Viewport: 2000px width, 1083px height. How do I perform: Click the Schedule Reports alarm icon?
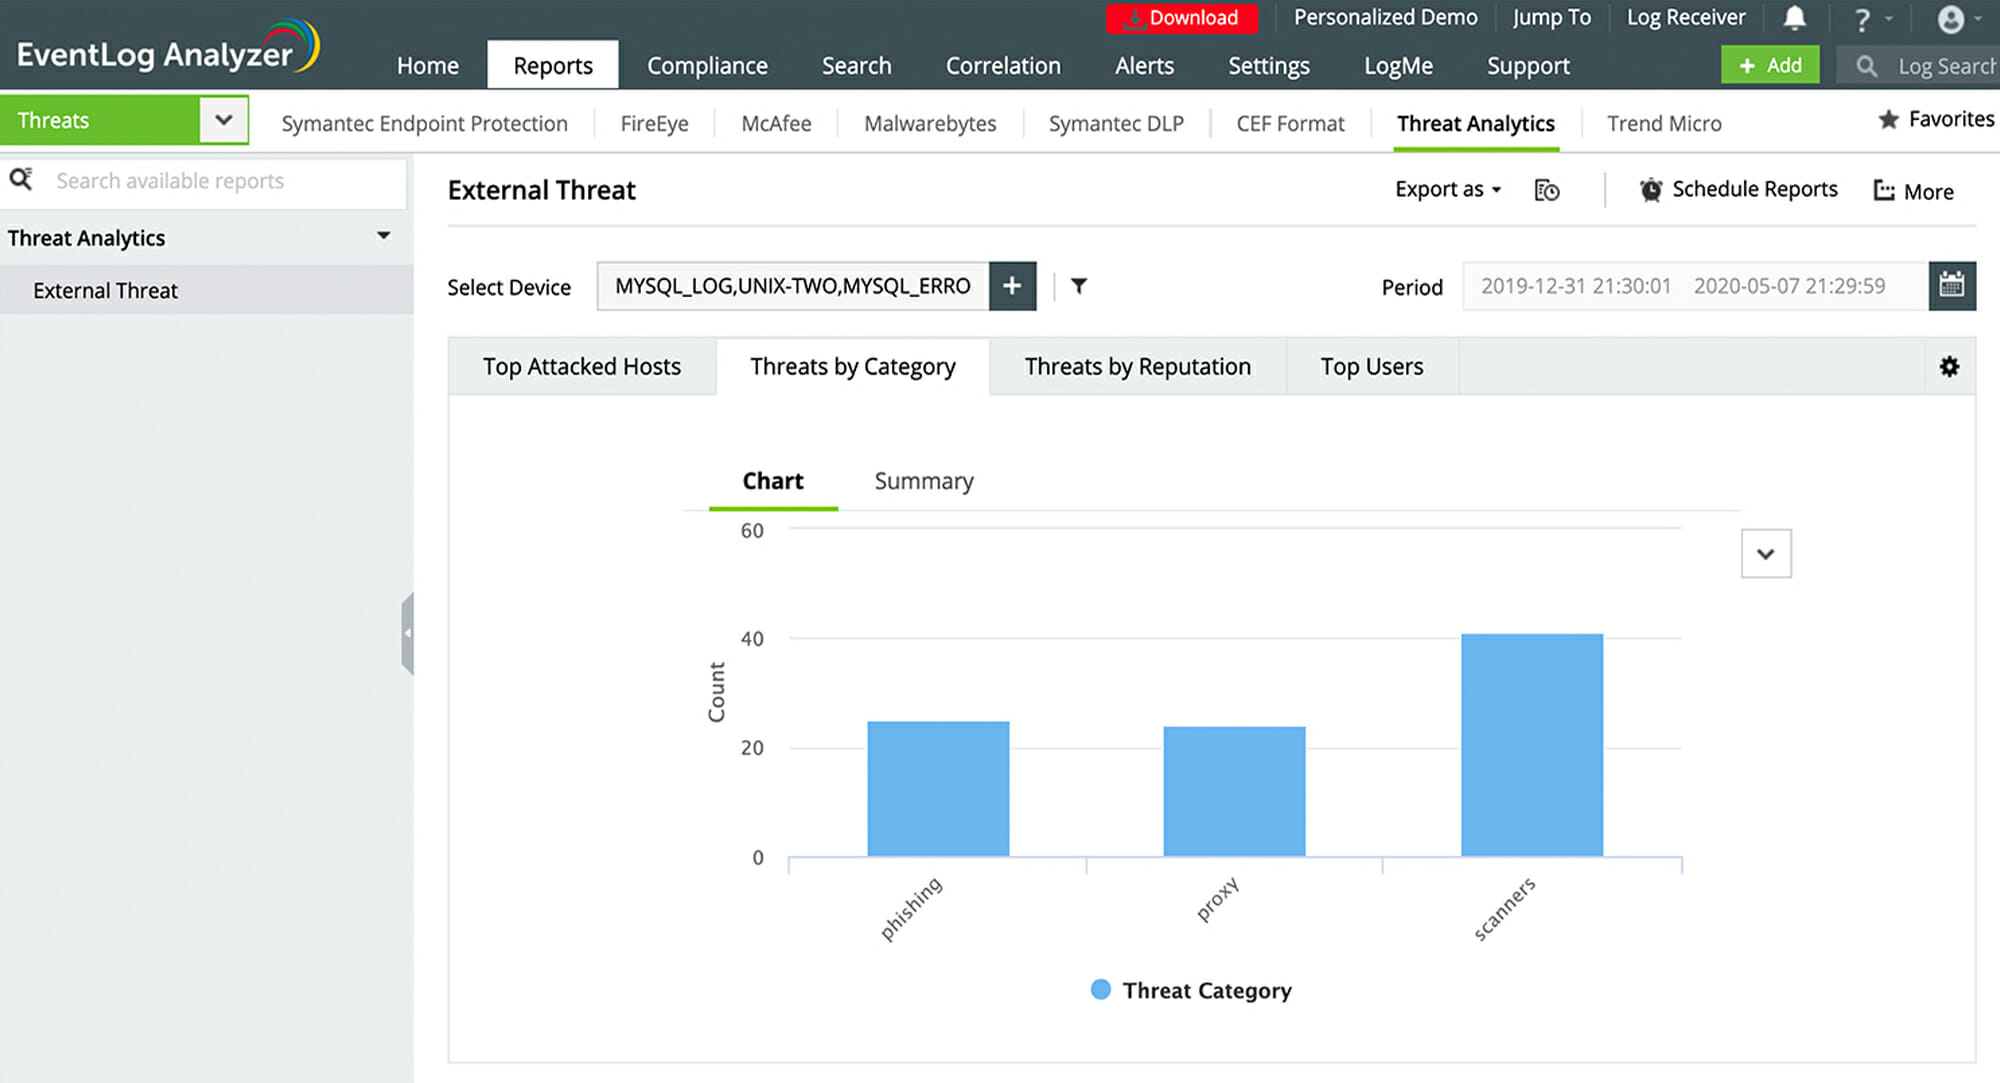1651,189
